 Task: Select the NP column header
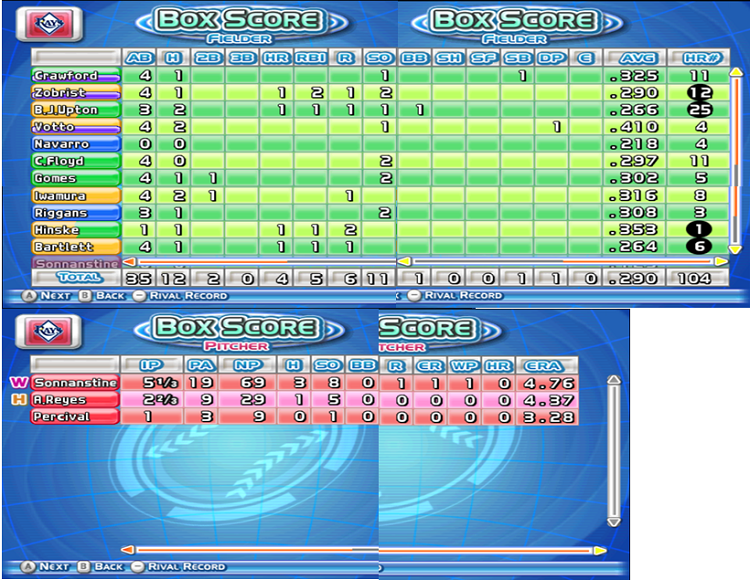[247, 365]
